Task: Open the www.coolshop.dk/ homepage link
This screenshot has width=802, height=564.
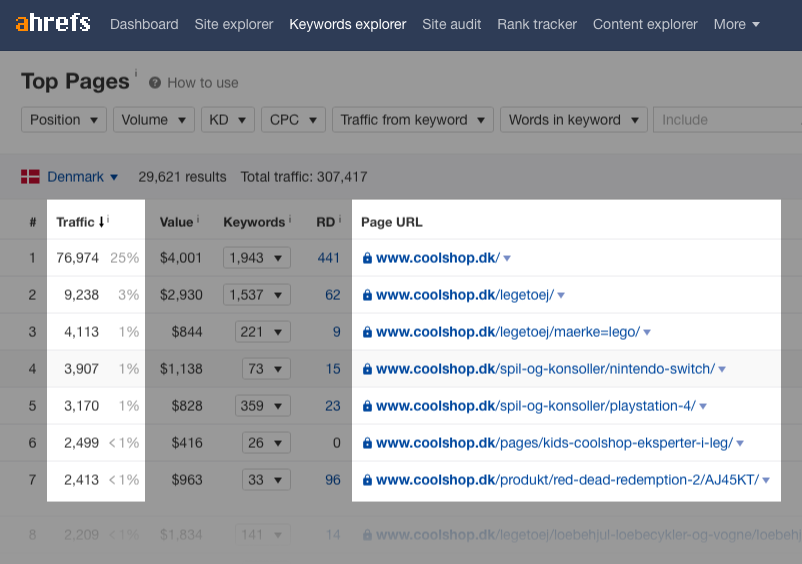Action: pos(438,258)
